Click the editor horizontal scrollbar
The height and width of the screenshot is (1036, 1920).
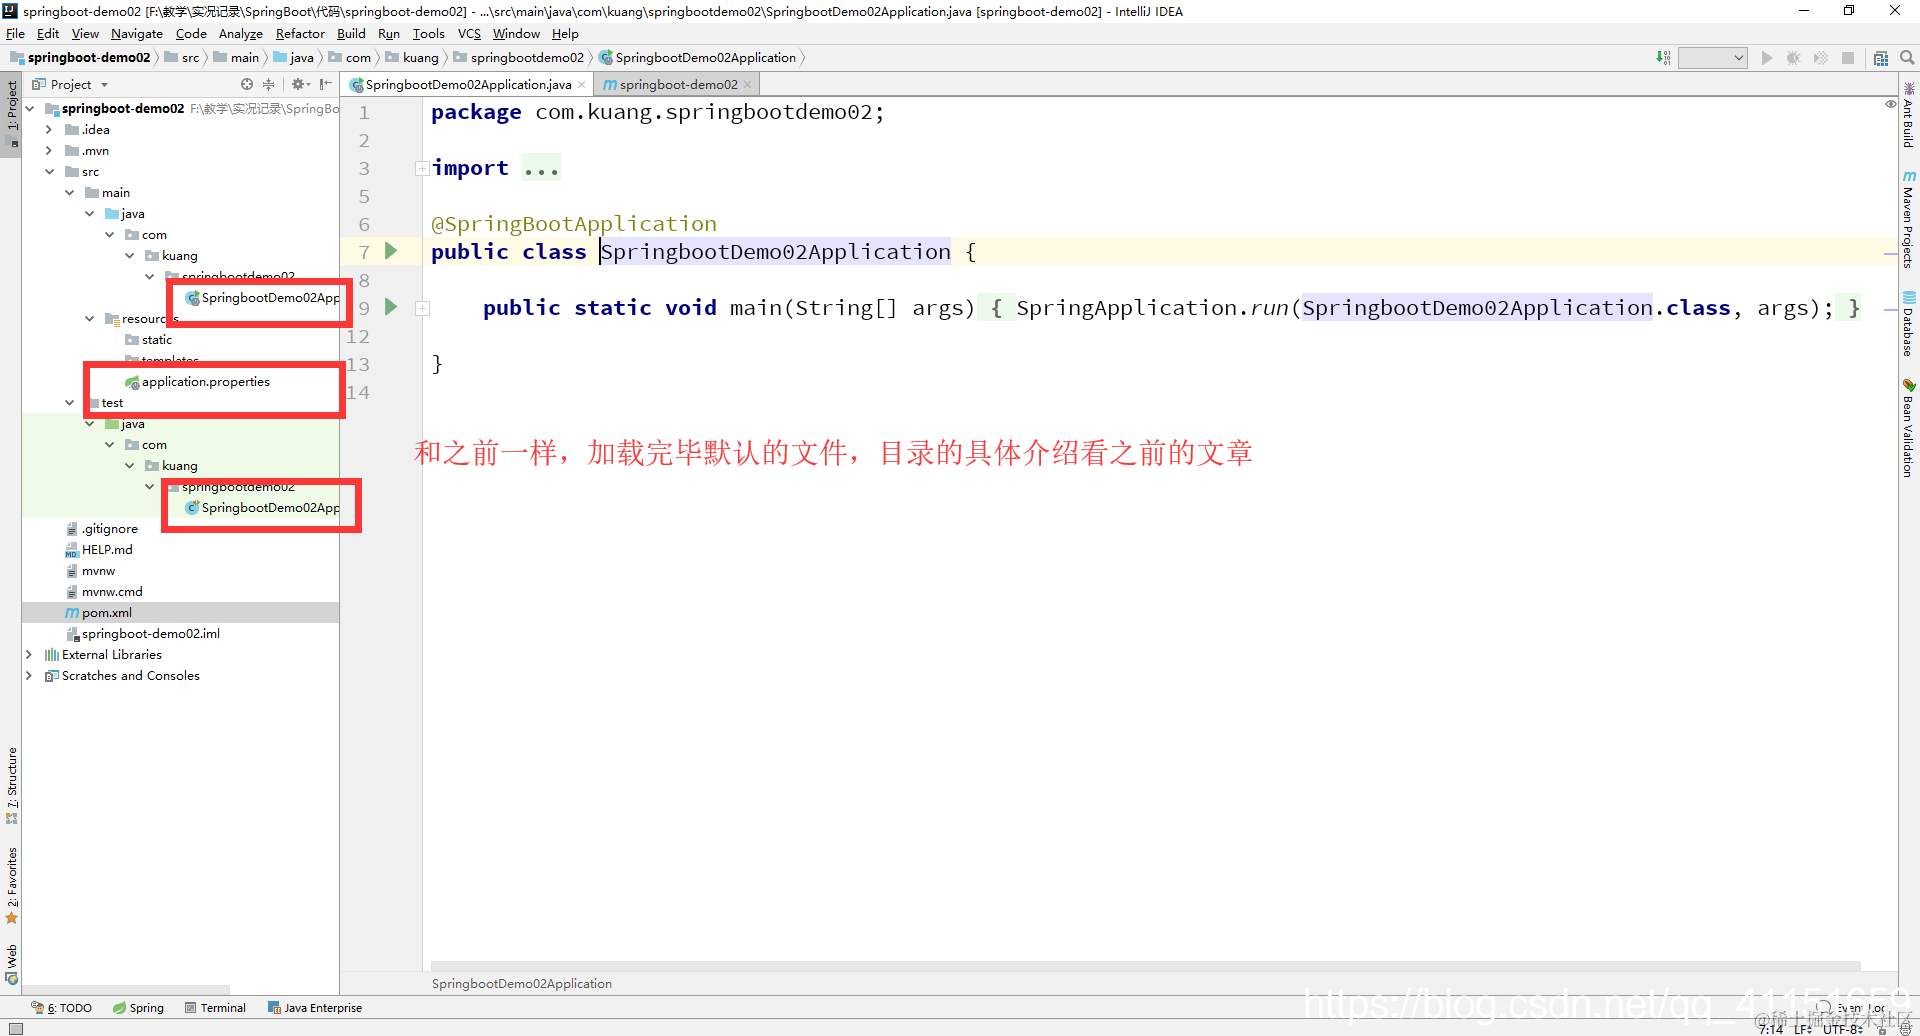click(x=1145, y=966)
